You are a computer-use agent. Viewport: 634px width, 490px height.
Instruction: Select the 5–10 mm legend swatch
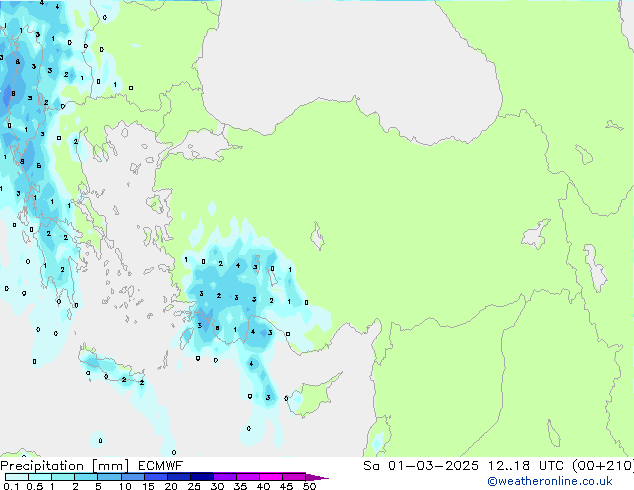(x=109, y=477)
